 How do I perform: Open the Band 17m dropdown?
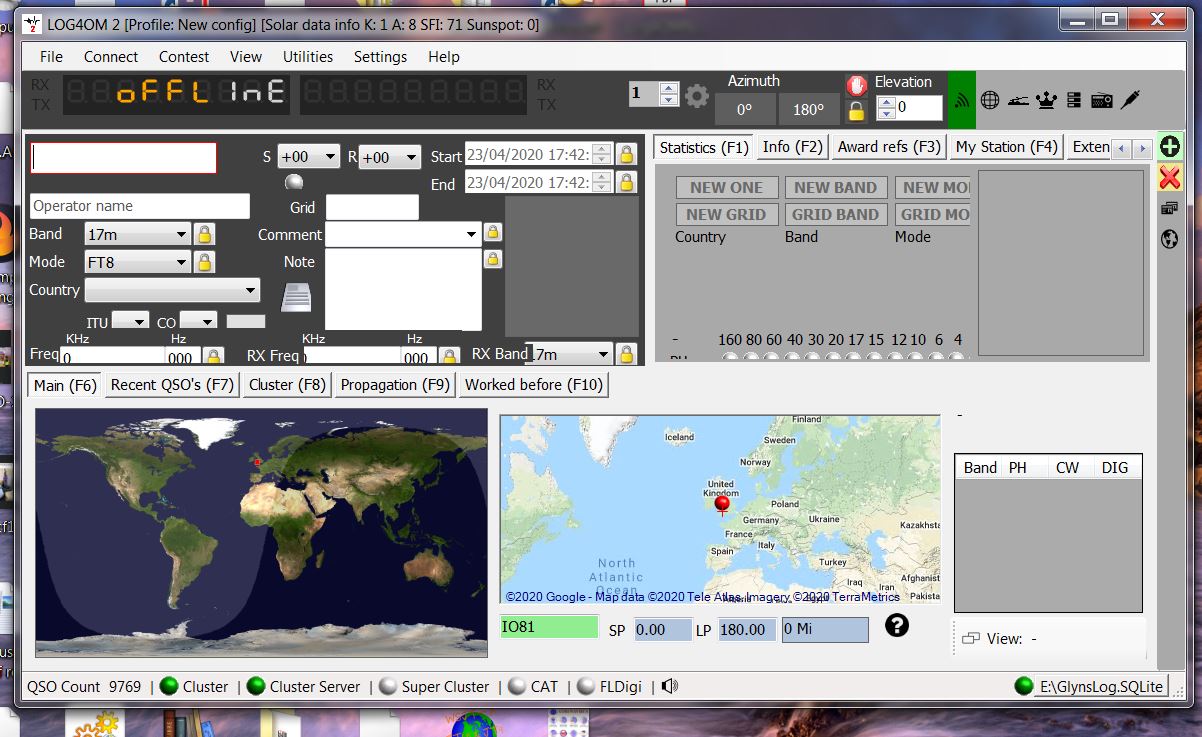point(136,234)
